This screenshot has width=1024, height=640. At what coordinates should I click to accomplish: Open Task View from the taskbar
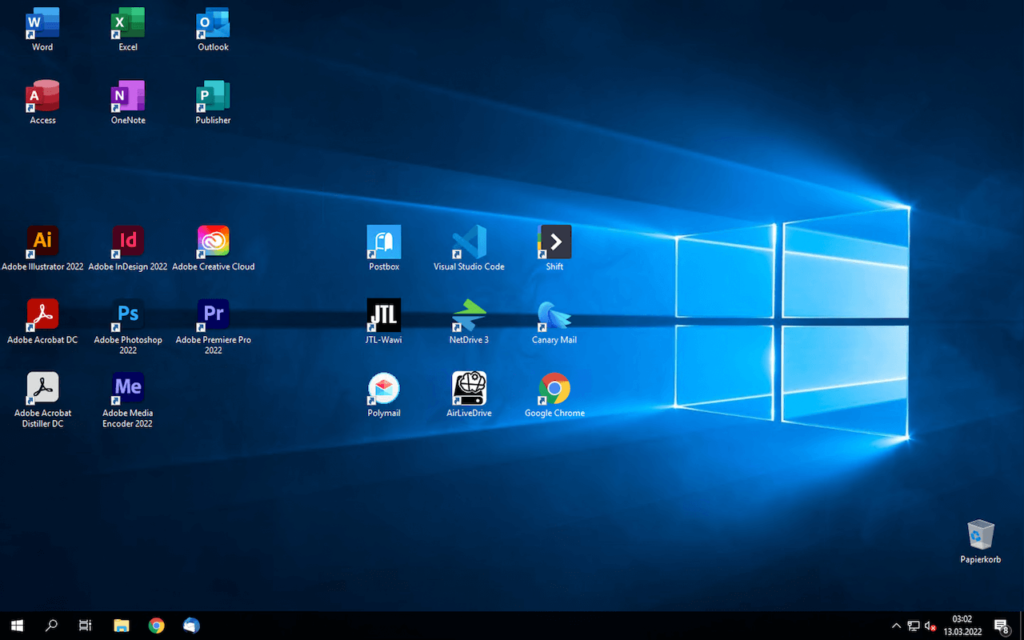pos(85,626)
